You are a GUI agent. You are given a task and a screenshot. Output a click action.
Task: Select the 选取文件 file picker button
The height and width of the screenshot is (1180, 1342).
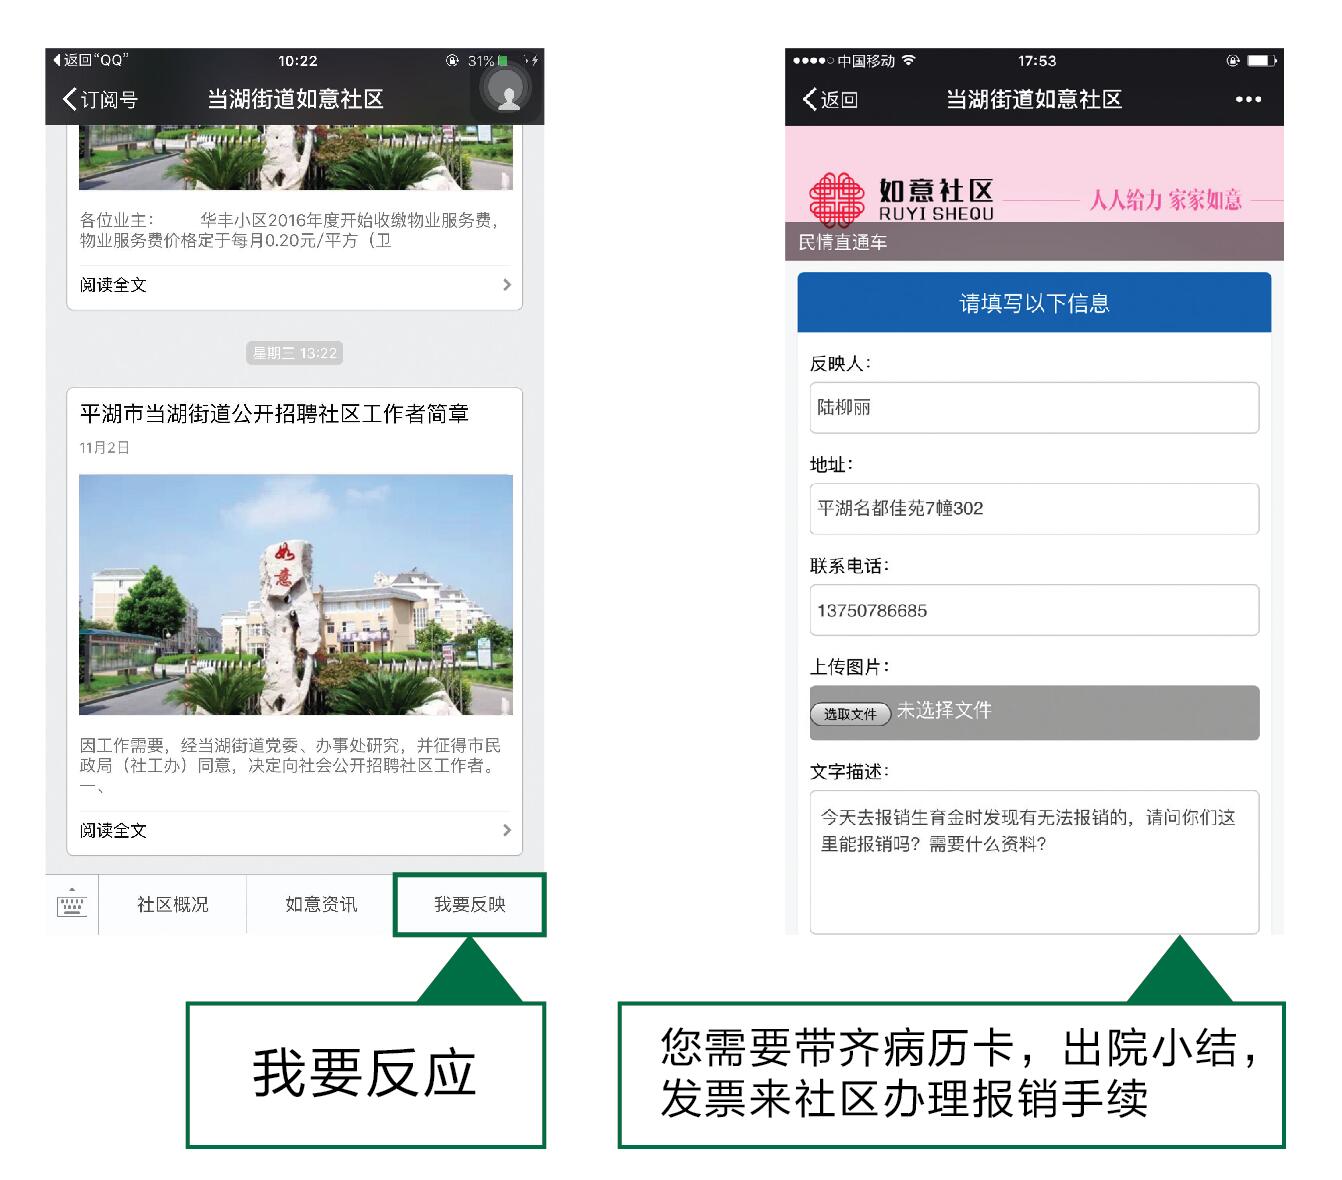[x=850, y=713]
